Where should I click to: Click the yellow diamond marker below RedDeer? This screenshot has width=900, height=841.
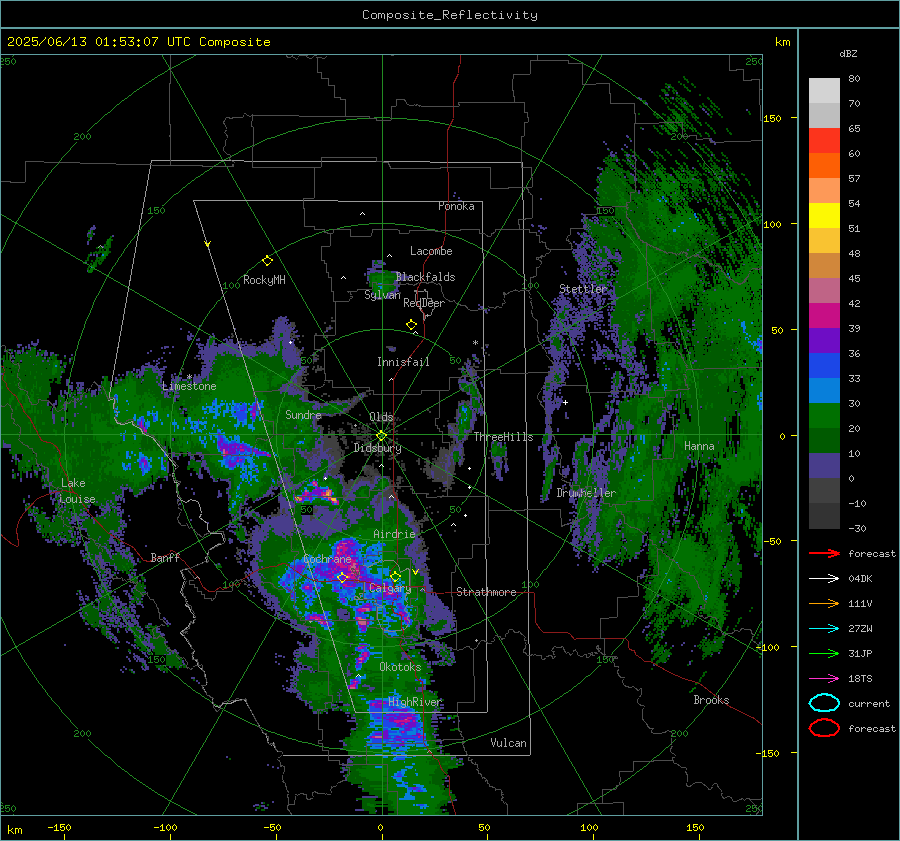pyautogui.click(x=411, y=325)
